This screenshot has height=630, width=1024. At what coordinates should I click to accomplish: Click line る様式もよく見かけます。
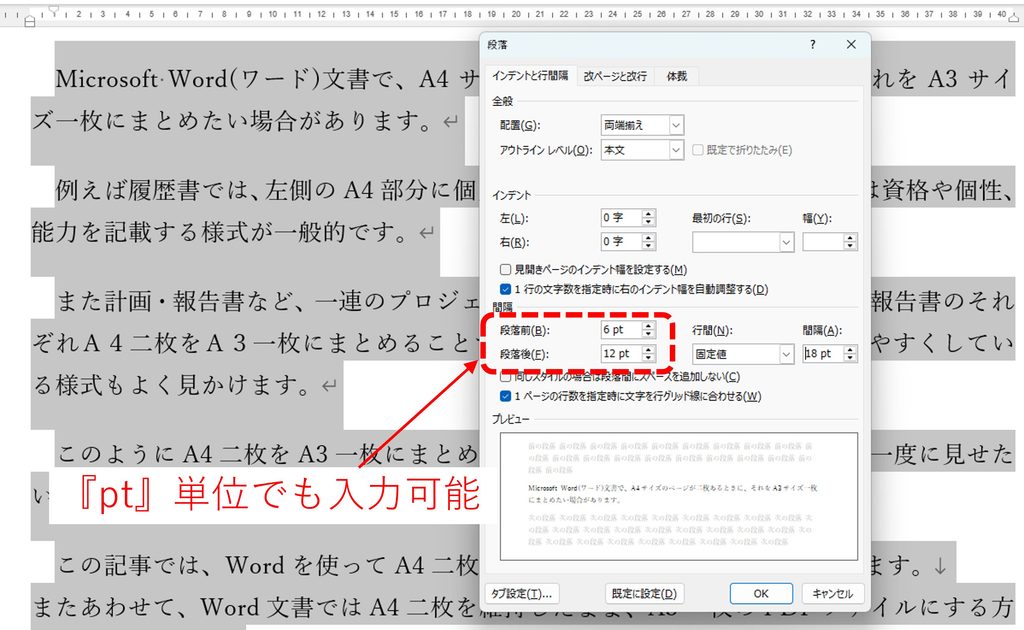185,385
